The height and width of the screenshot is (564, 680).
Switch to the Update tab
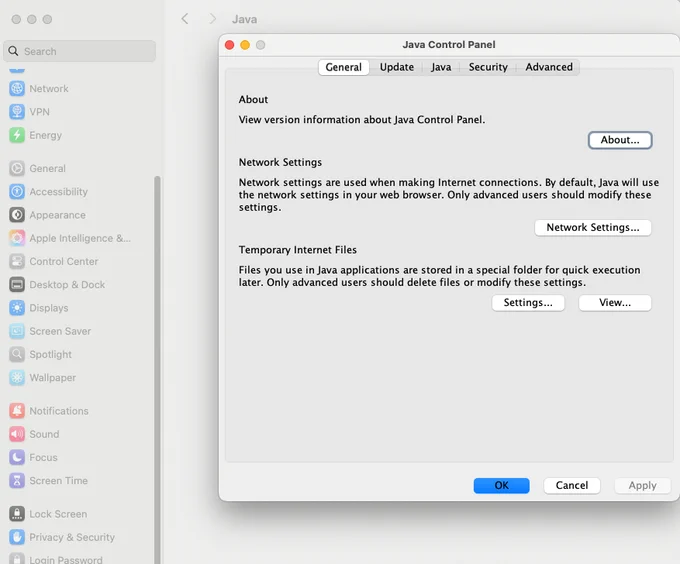(397, 67)
